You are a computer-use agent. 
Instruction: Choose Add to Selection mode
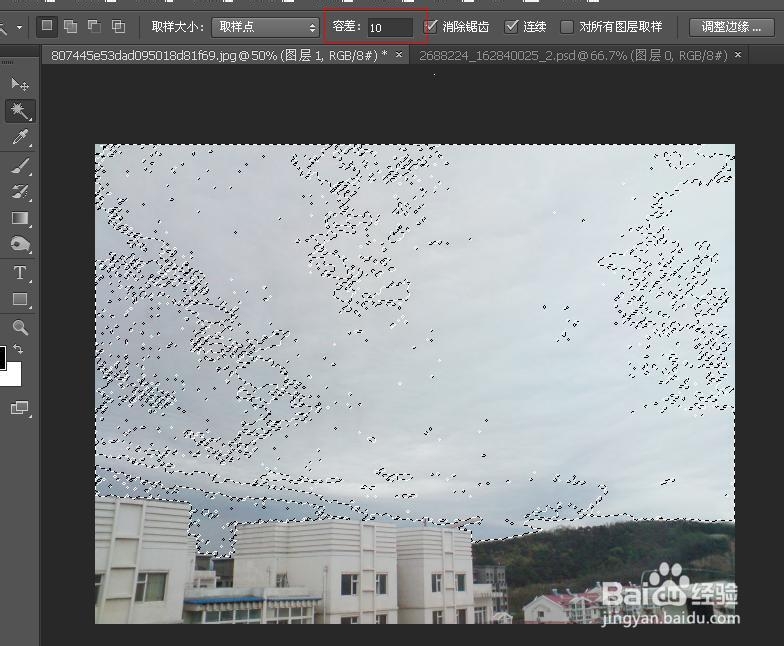pos(71,26)
